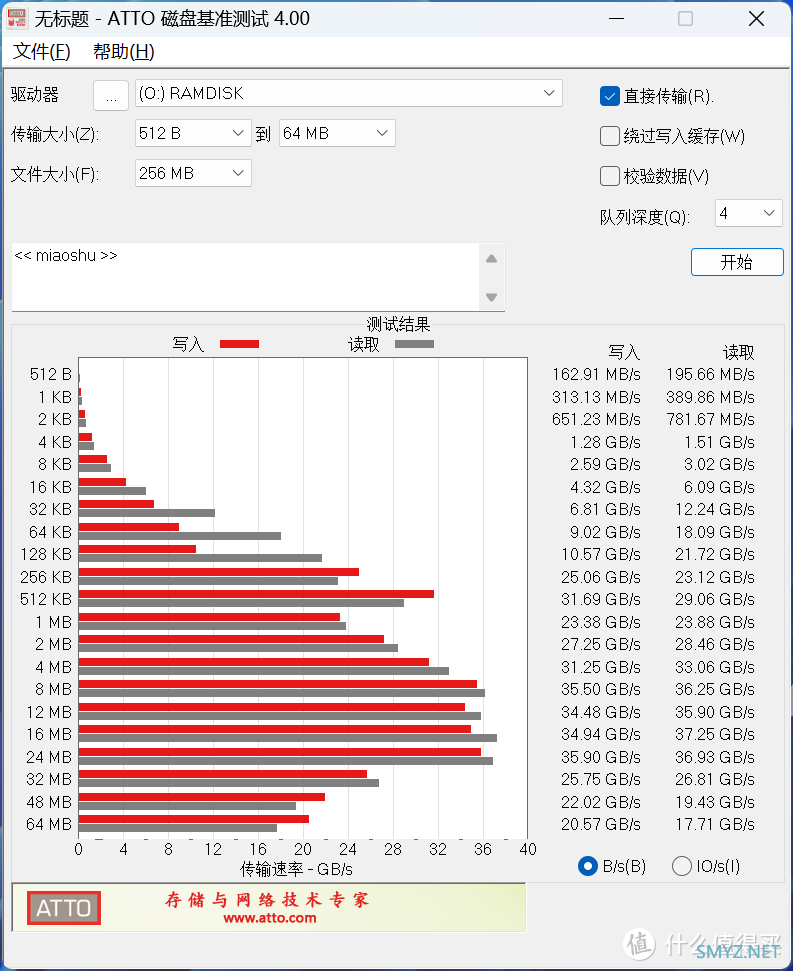Screen dimensions: 793x971
Task: Click the ATTO logo in the banner
Action: 64,908
